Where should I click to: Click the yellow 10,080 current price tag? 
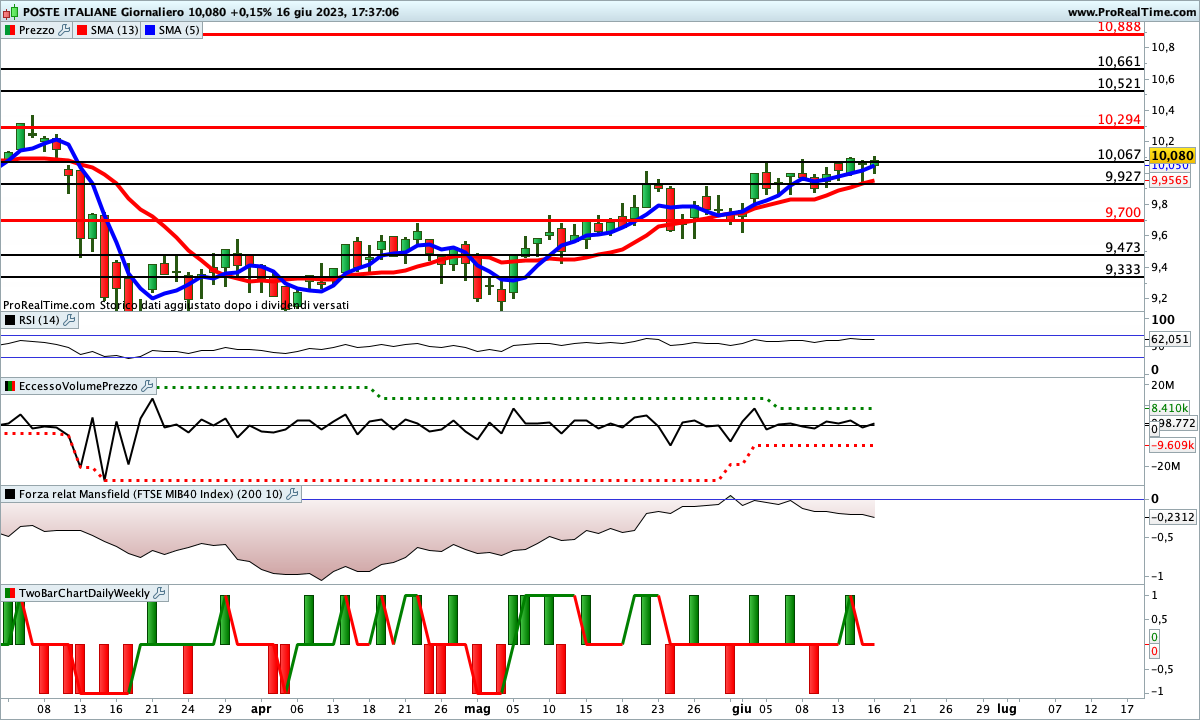[1173, 156]
